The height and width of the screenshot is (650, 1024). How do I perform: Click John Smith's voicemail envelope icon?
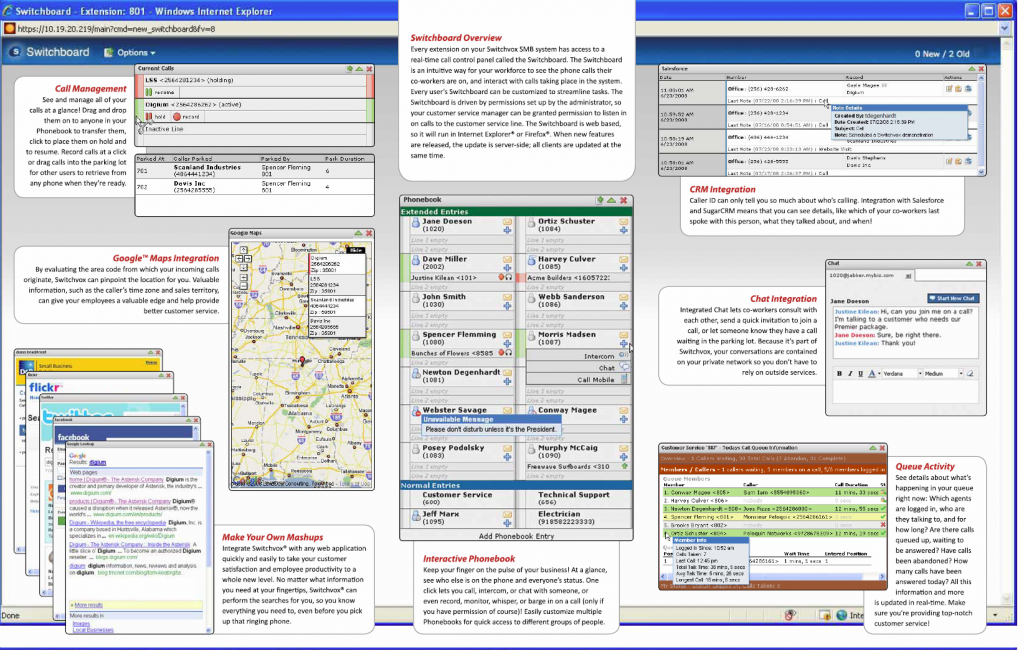(507, 298)
